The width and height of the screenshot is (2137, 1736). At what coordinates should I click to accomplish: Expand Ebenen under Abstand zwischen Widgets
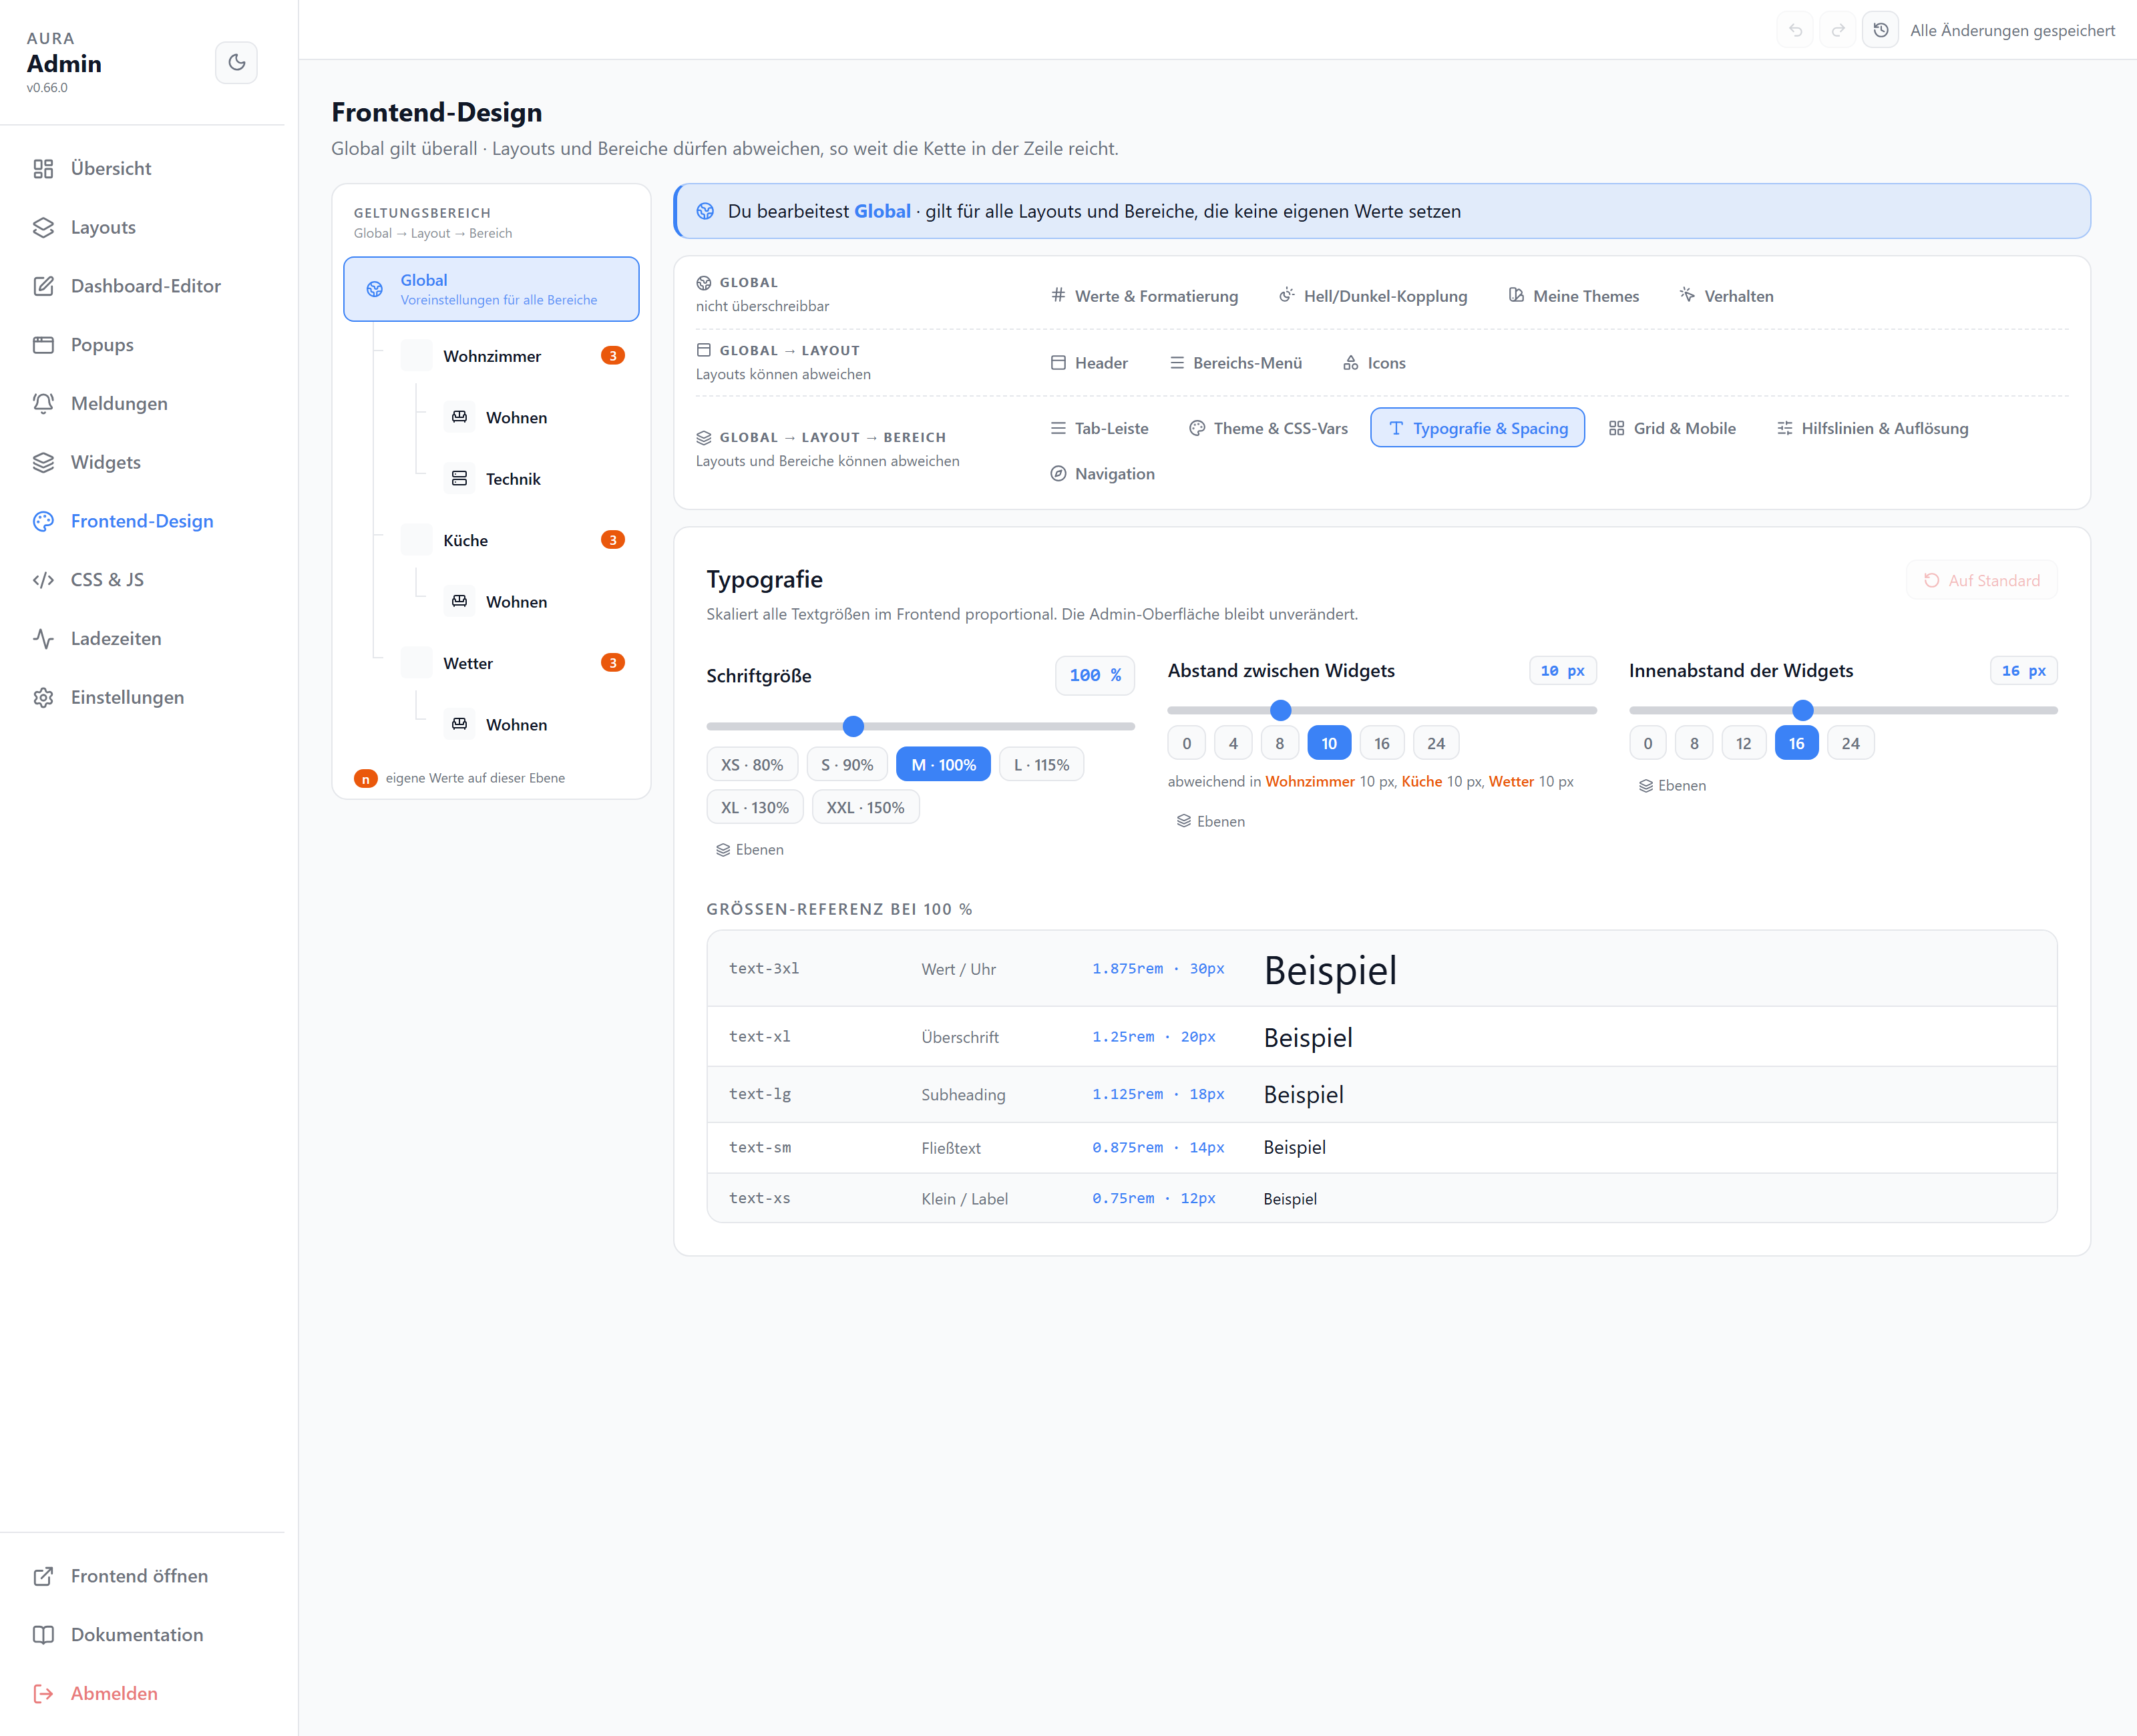click(x=1211, y=821)
